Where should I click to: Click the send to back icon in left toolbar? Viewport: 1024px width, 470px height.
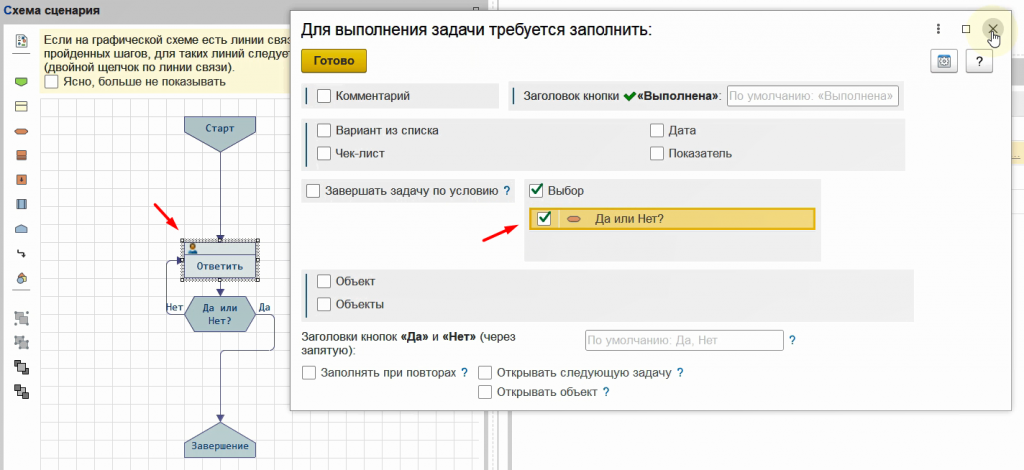coord(22,392)
